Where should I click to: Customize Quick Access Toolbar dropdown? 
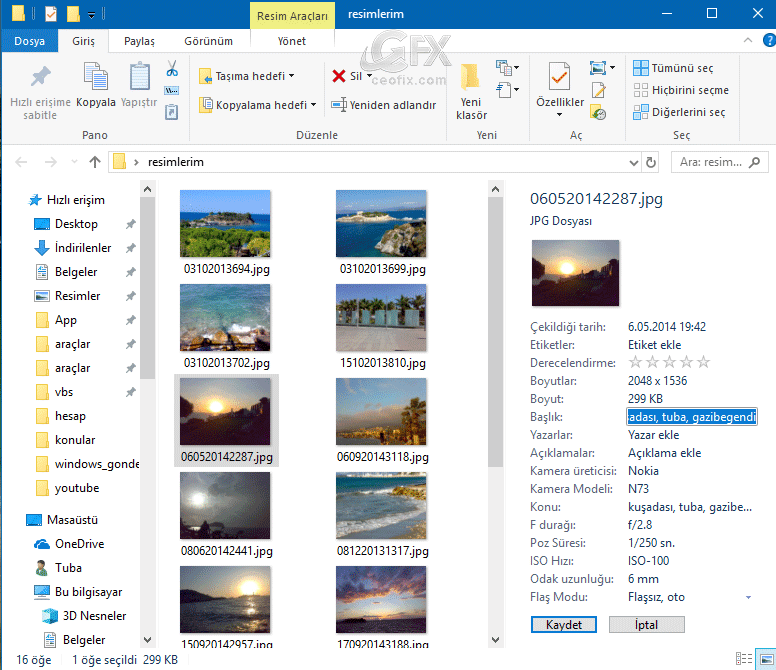click(92, 15)
